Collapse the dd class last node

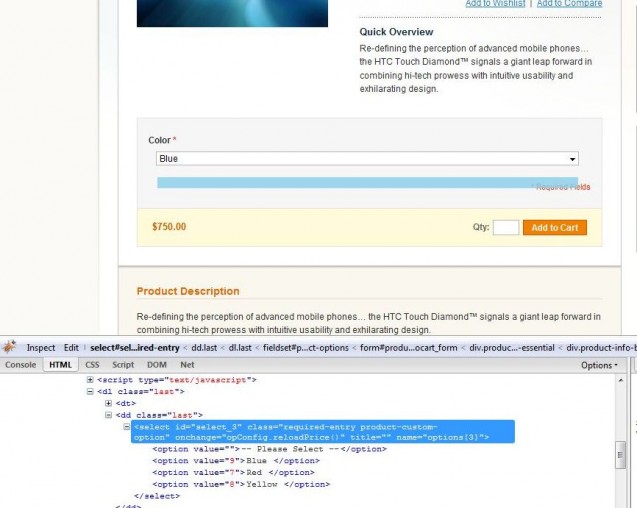108,415
